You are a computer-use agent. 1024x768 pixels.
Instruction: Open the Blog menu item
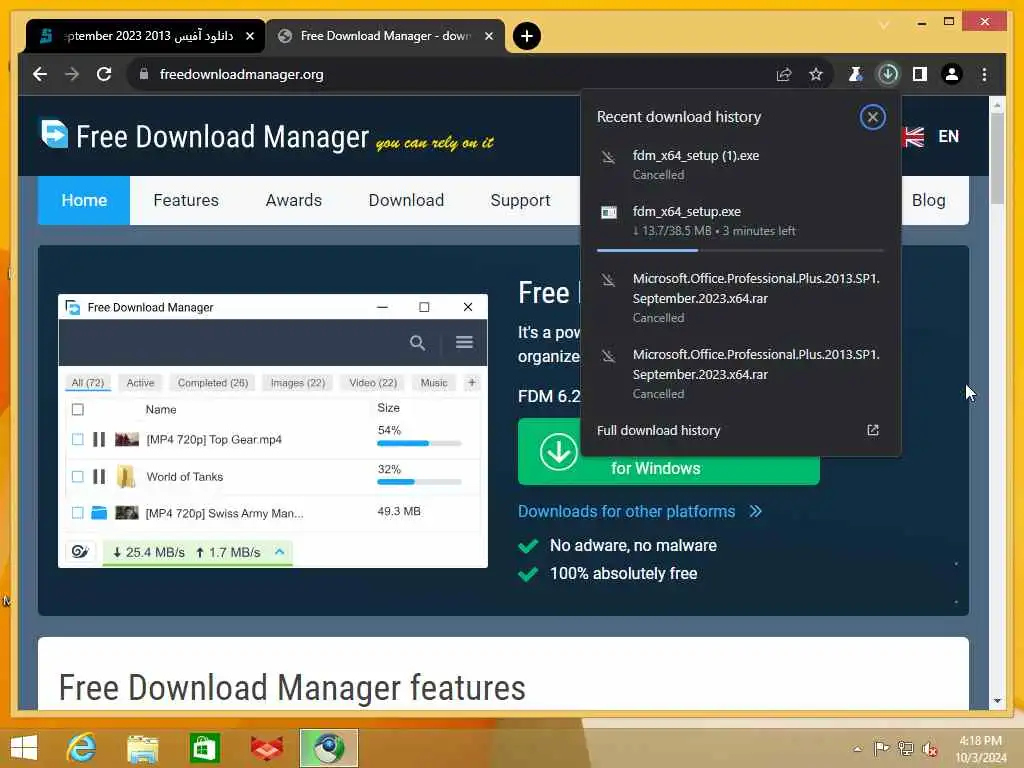(x=928, y=200)
